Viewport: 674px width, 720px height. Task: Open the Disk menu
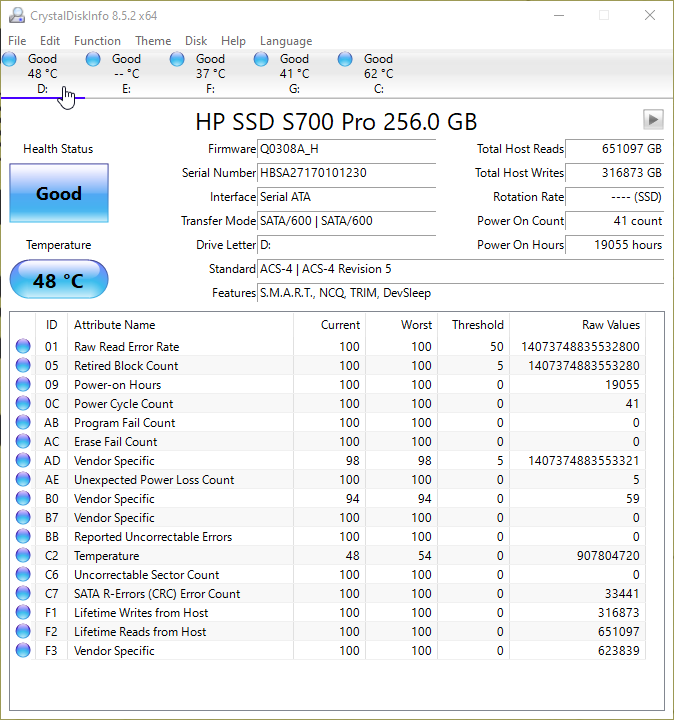[x=196, y=41]
